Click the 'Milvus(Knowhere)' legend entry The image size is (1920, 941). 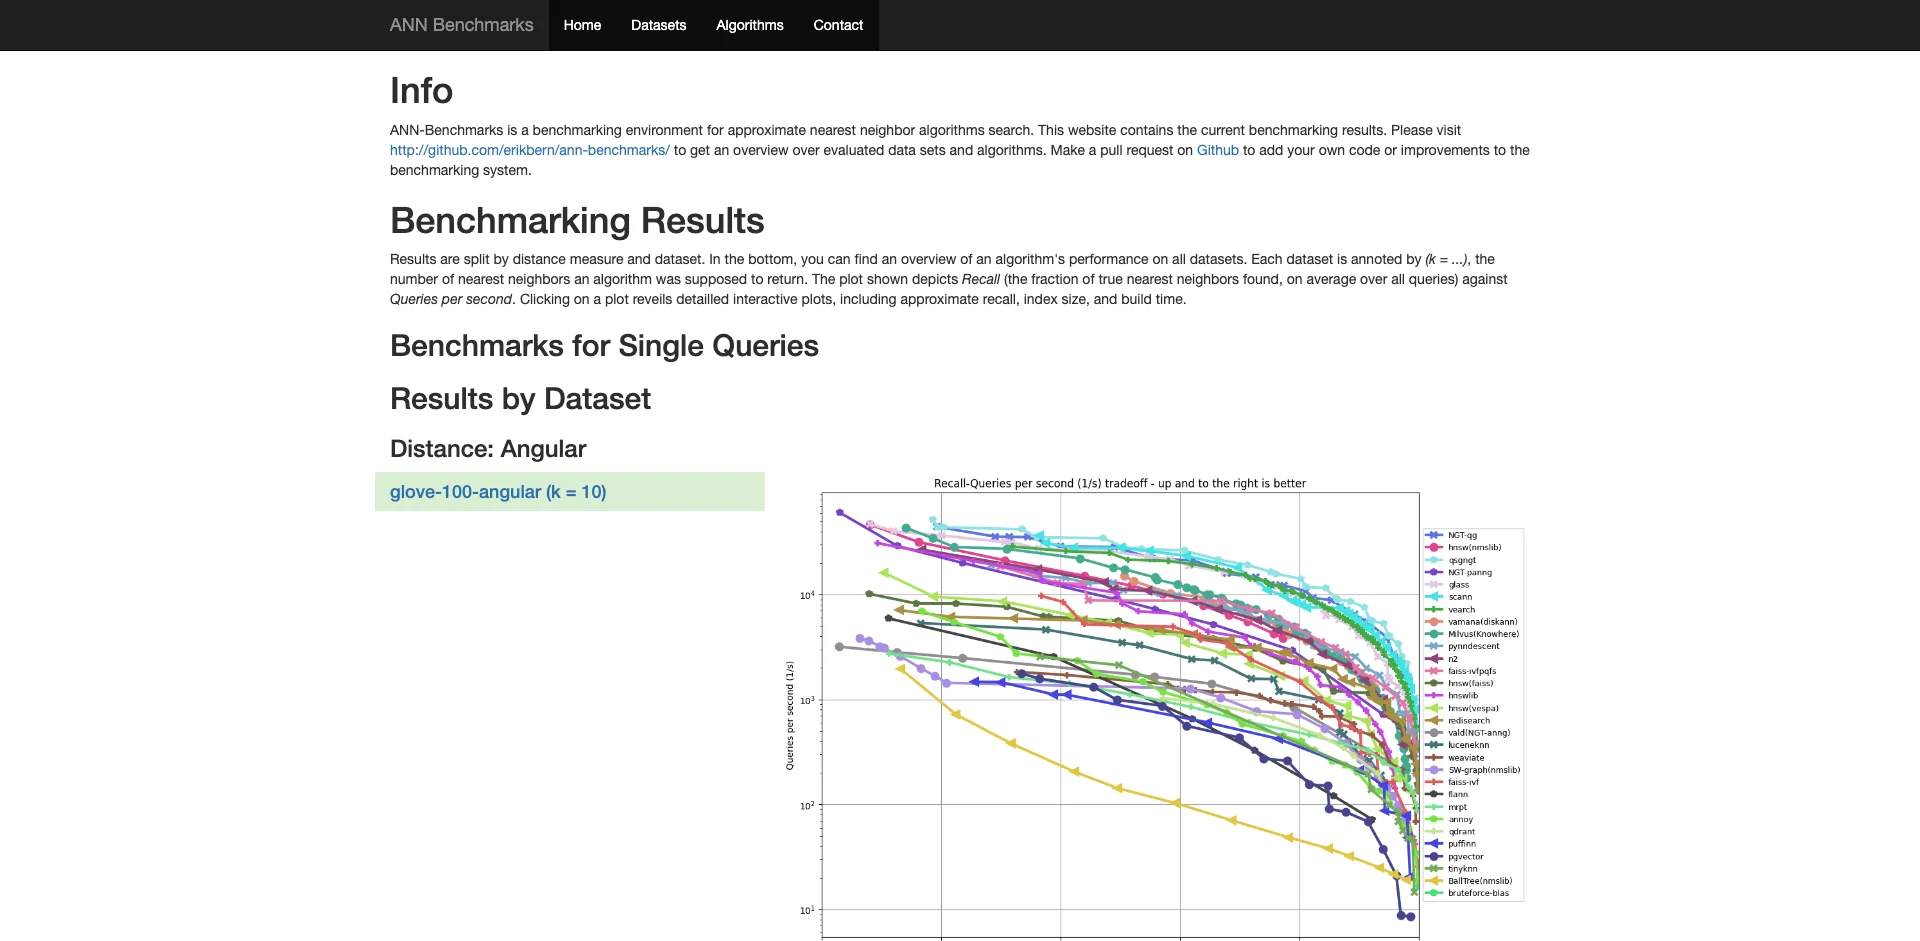[x=1484, y=634]
